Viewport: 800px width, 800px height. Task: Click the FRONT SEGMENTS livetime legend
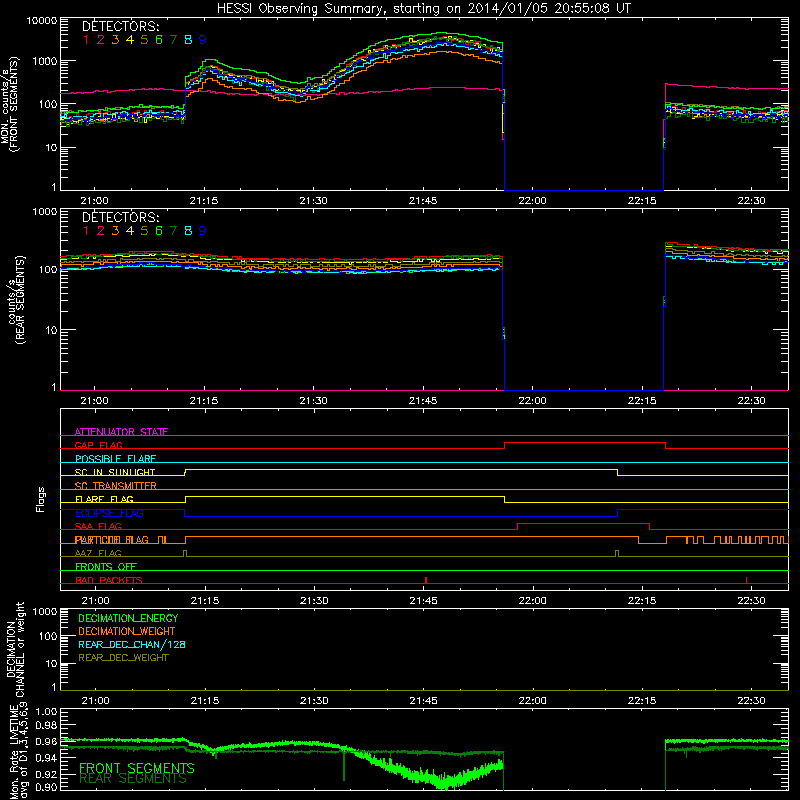click(x=137, y=767)
